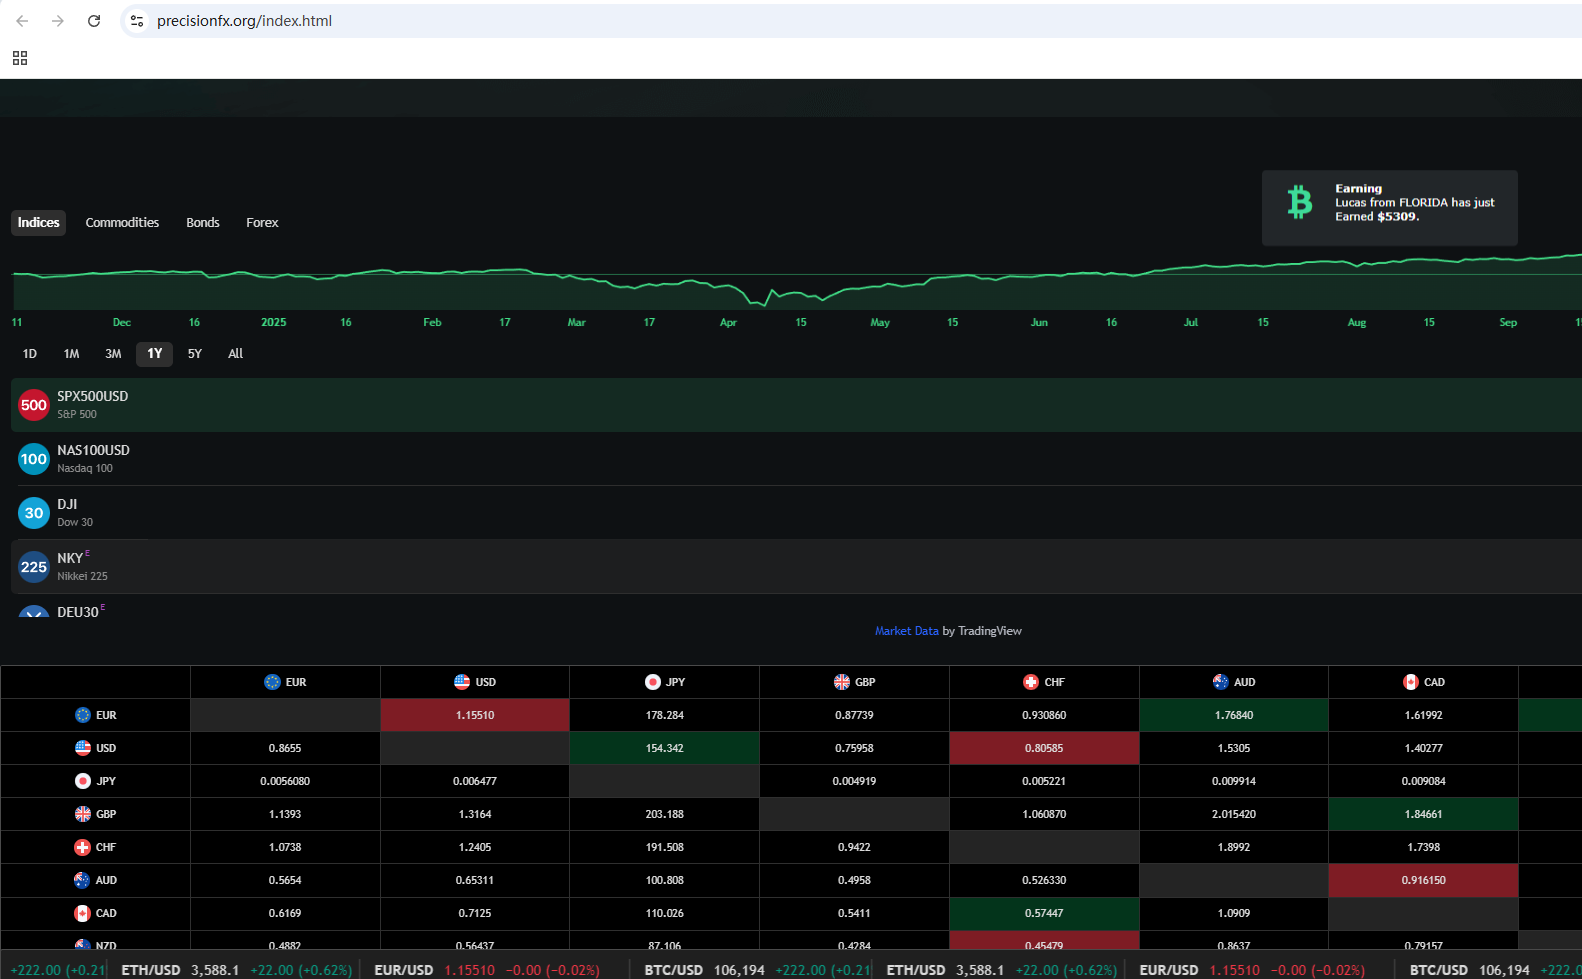Click the Dow 30 icon

(x=34, y=513)
